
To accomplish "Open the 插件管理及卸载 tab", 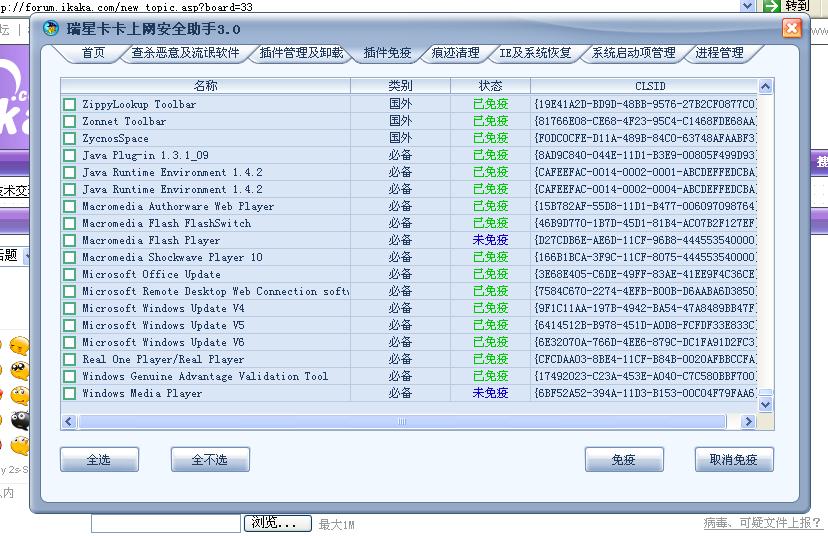I will coord(301,53).
